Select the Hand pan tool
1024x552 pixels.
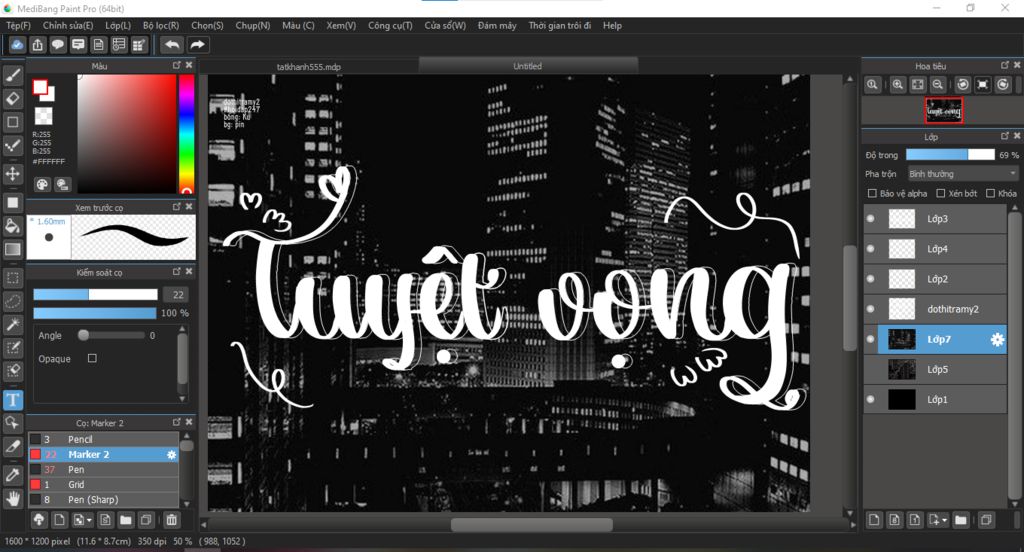[13, 497]
